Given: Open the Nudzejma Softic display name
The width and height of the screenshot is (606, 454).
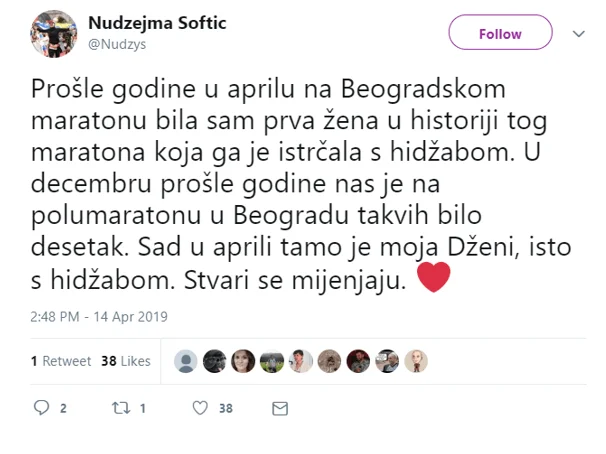Looking at the screenshot, I should [x=157, y=23].
